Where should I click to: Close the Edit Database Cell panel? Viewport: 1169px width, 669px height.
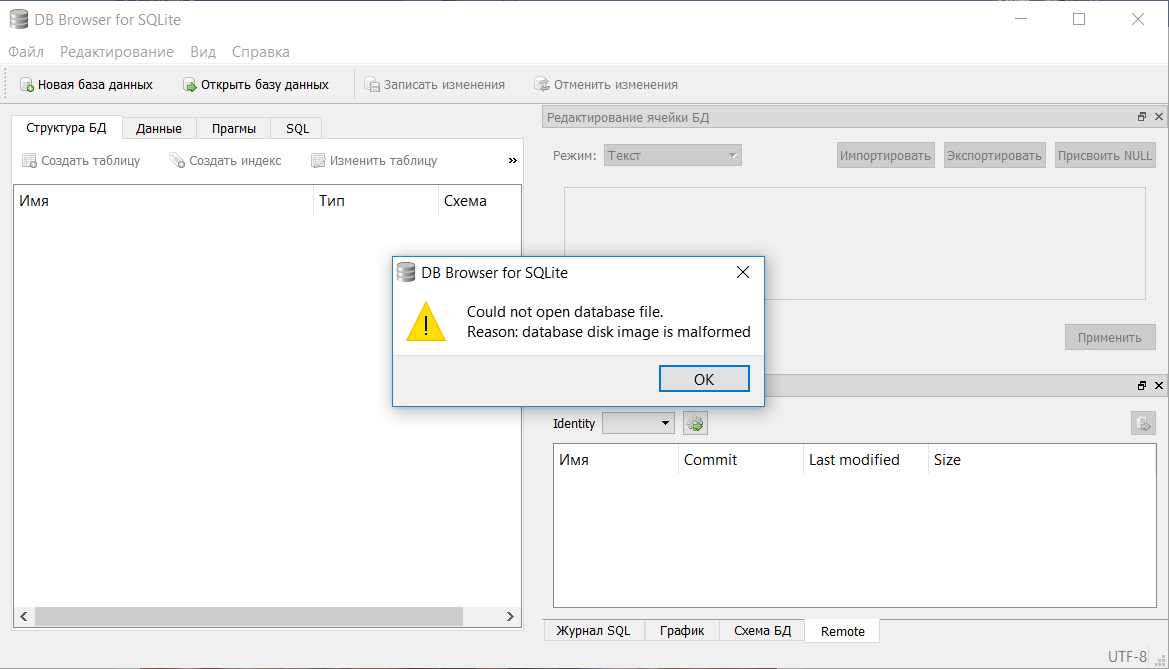pyautogui.click(x=1159, y=116)
